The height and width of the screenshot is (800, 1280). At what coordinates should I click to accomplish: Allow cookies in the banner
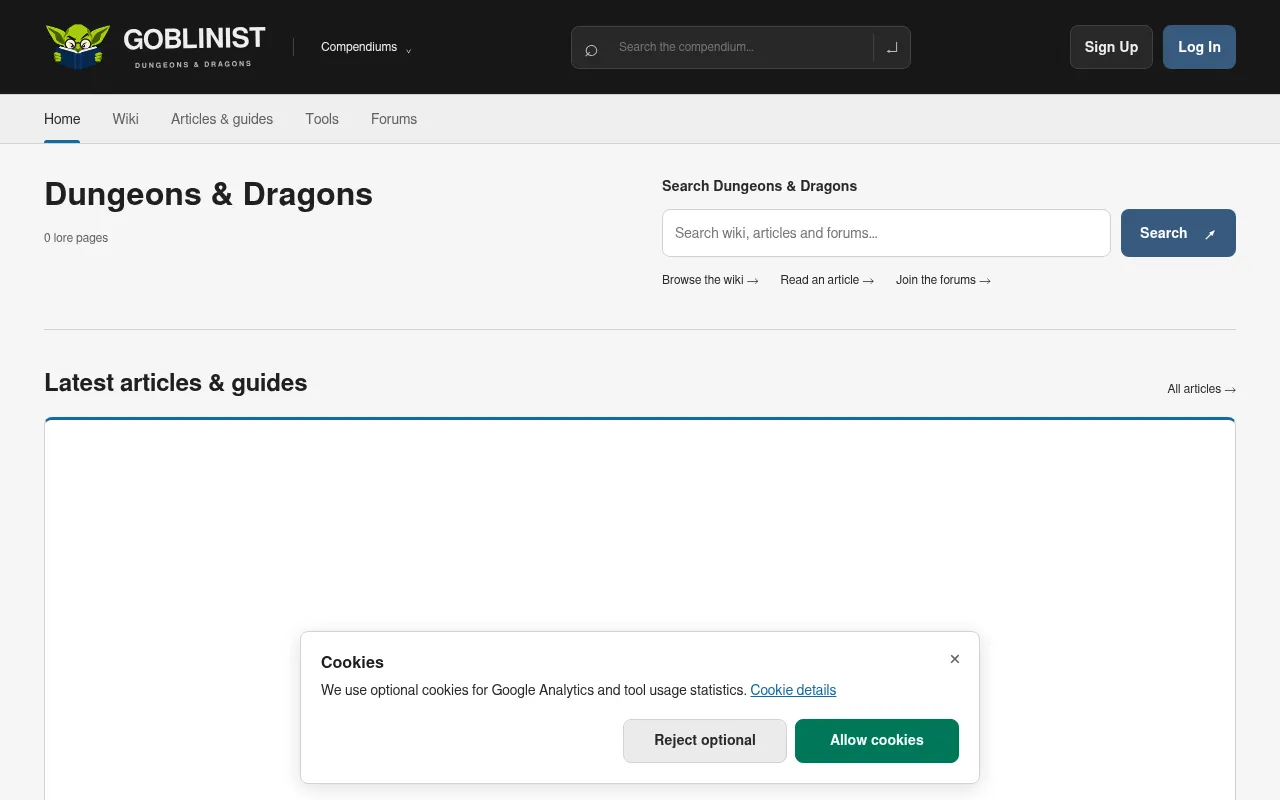877,741
